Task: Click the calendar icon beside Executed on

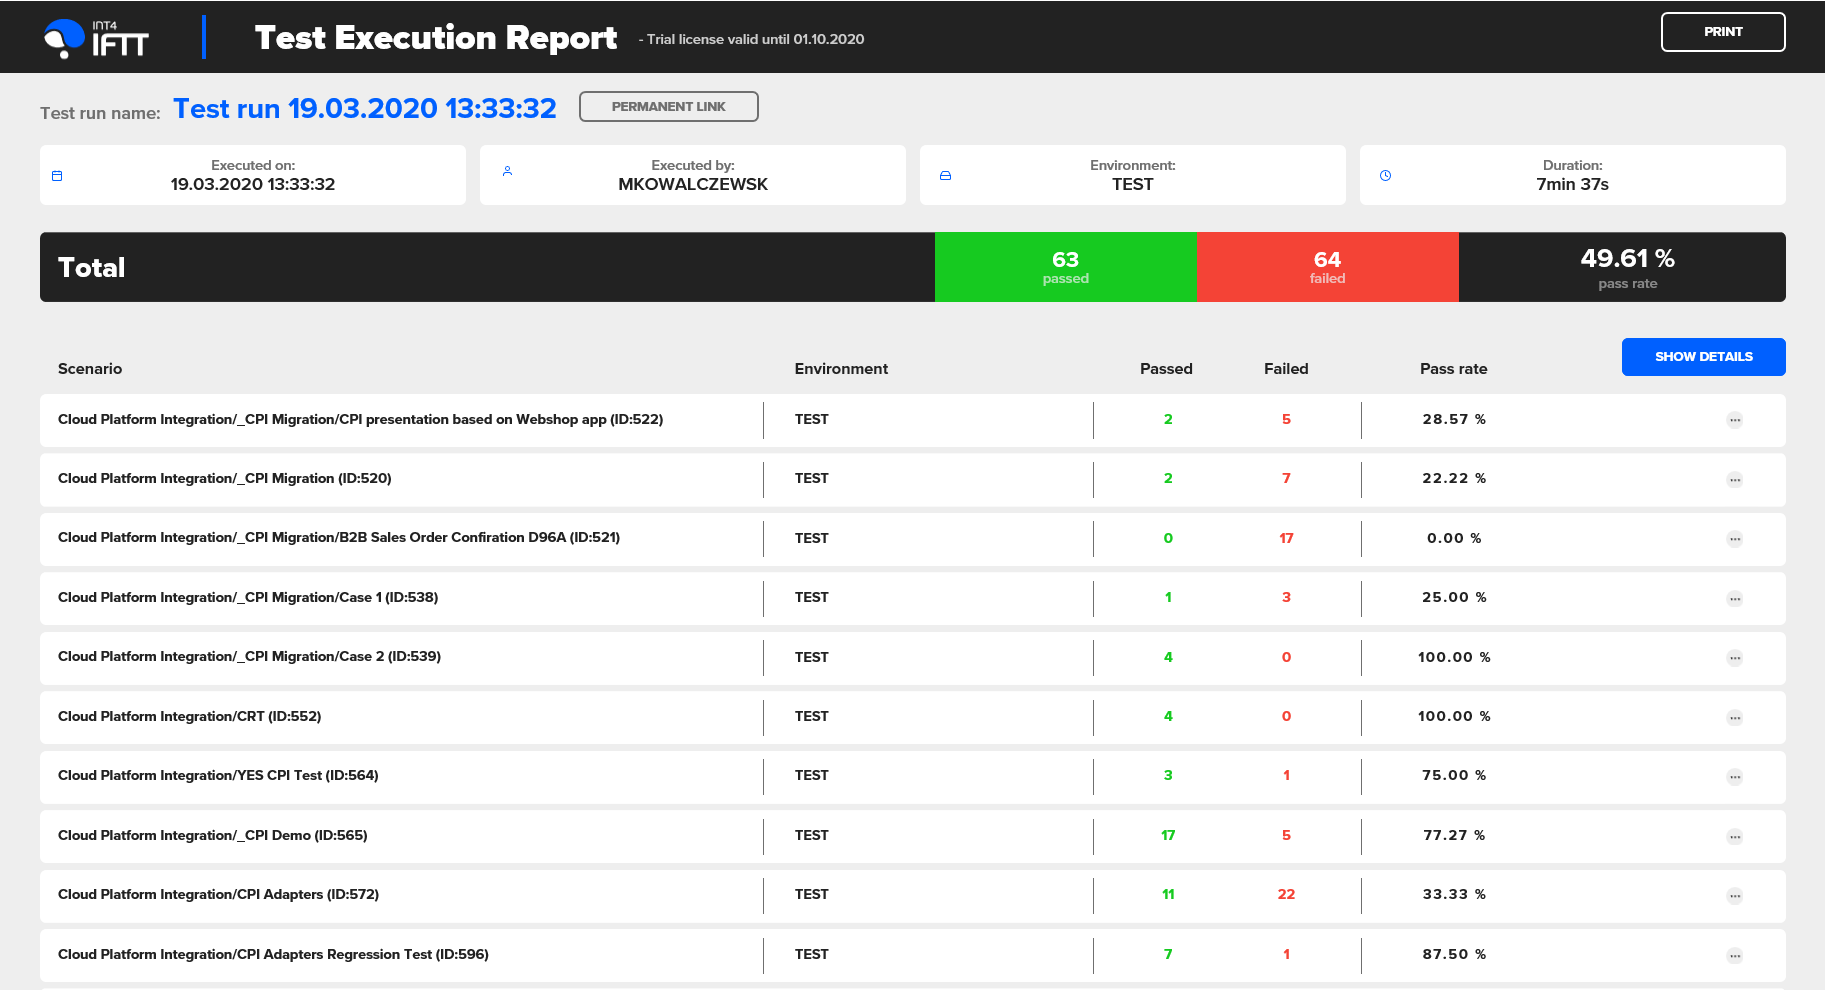Action: tap(57, 176)
